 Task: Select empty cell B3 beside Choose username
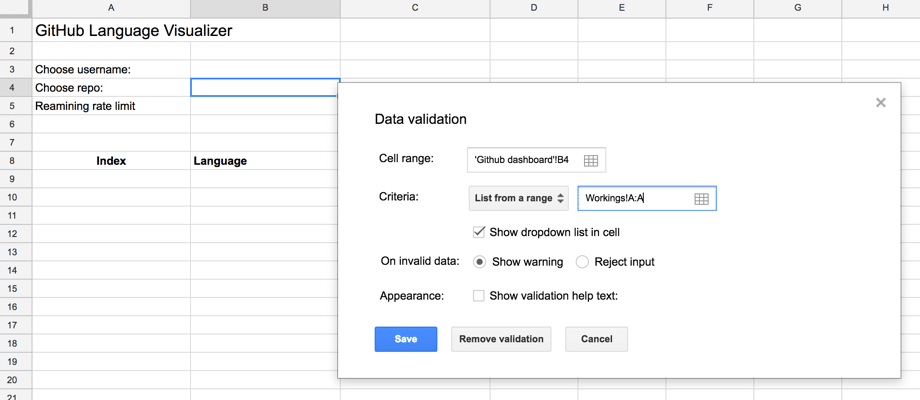[x=265, y=69]
